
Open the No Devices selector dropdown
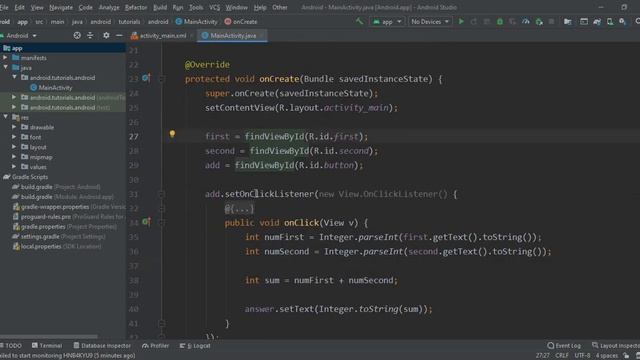click(430, 22)
